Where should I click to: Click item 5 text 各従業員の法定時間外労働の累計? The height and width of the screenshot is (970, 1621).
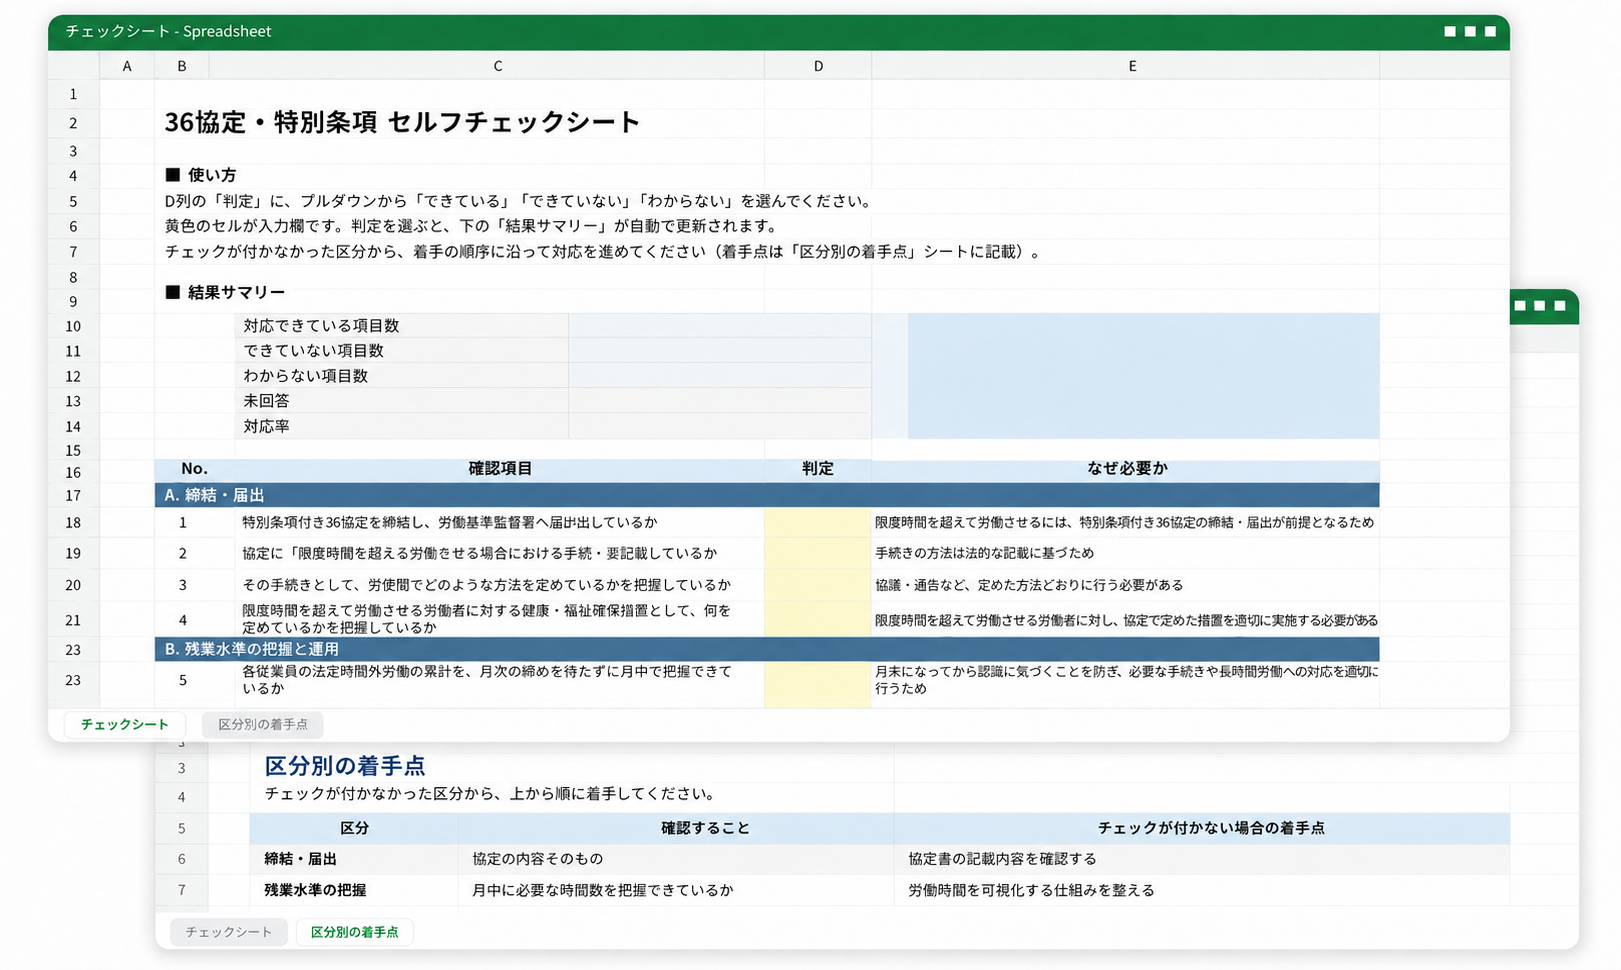tap(486, 680)
